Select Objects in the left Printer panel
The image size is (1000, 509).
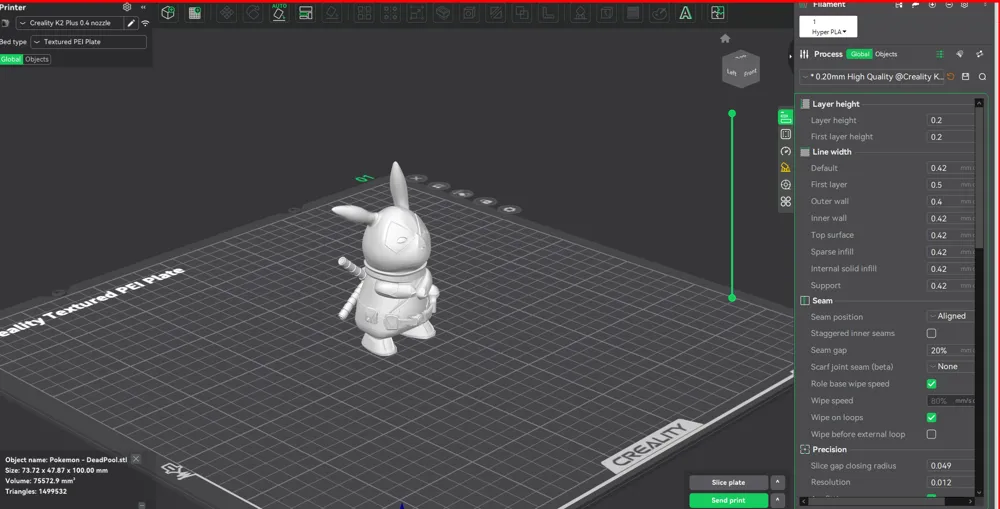[x=37, y=59]
